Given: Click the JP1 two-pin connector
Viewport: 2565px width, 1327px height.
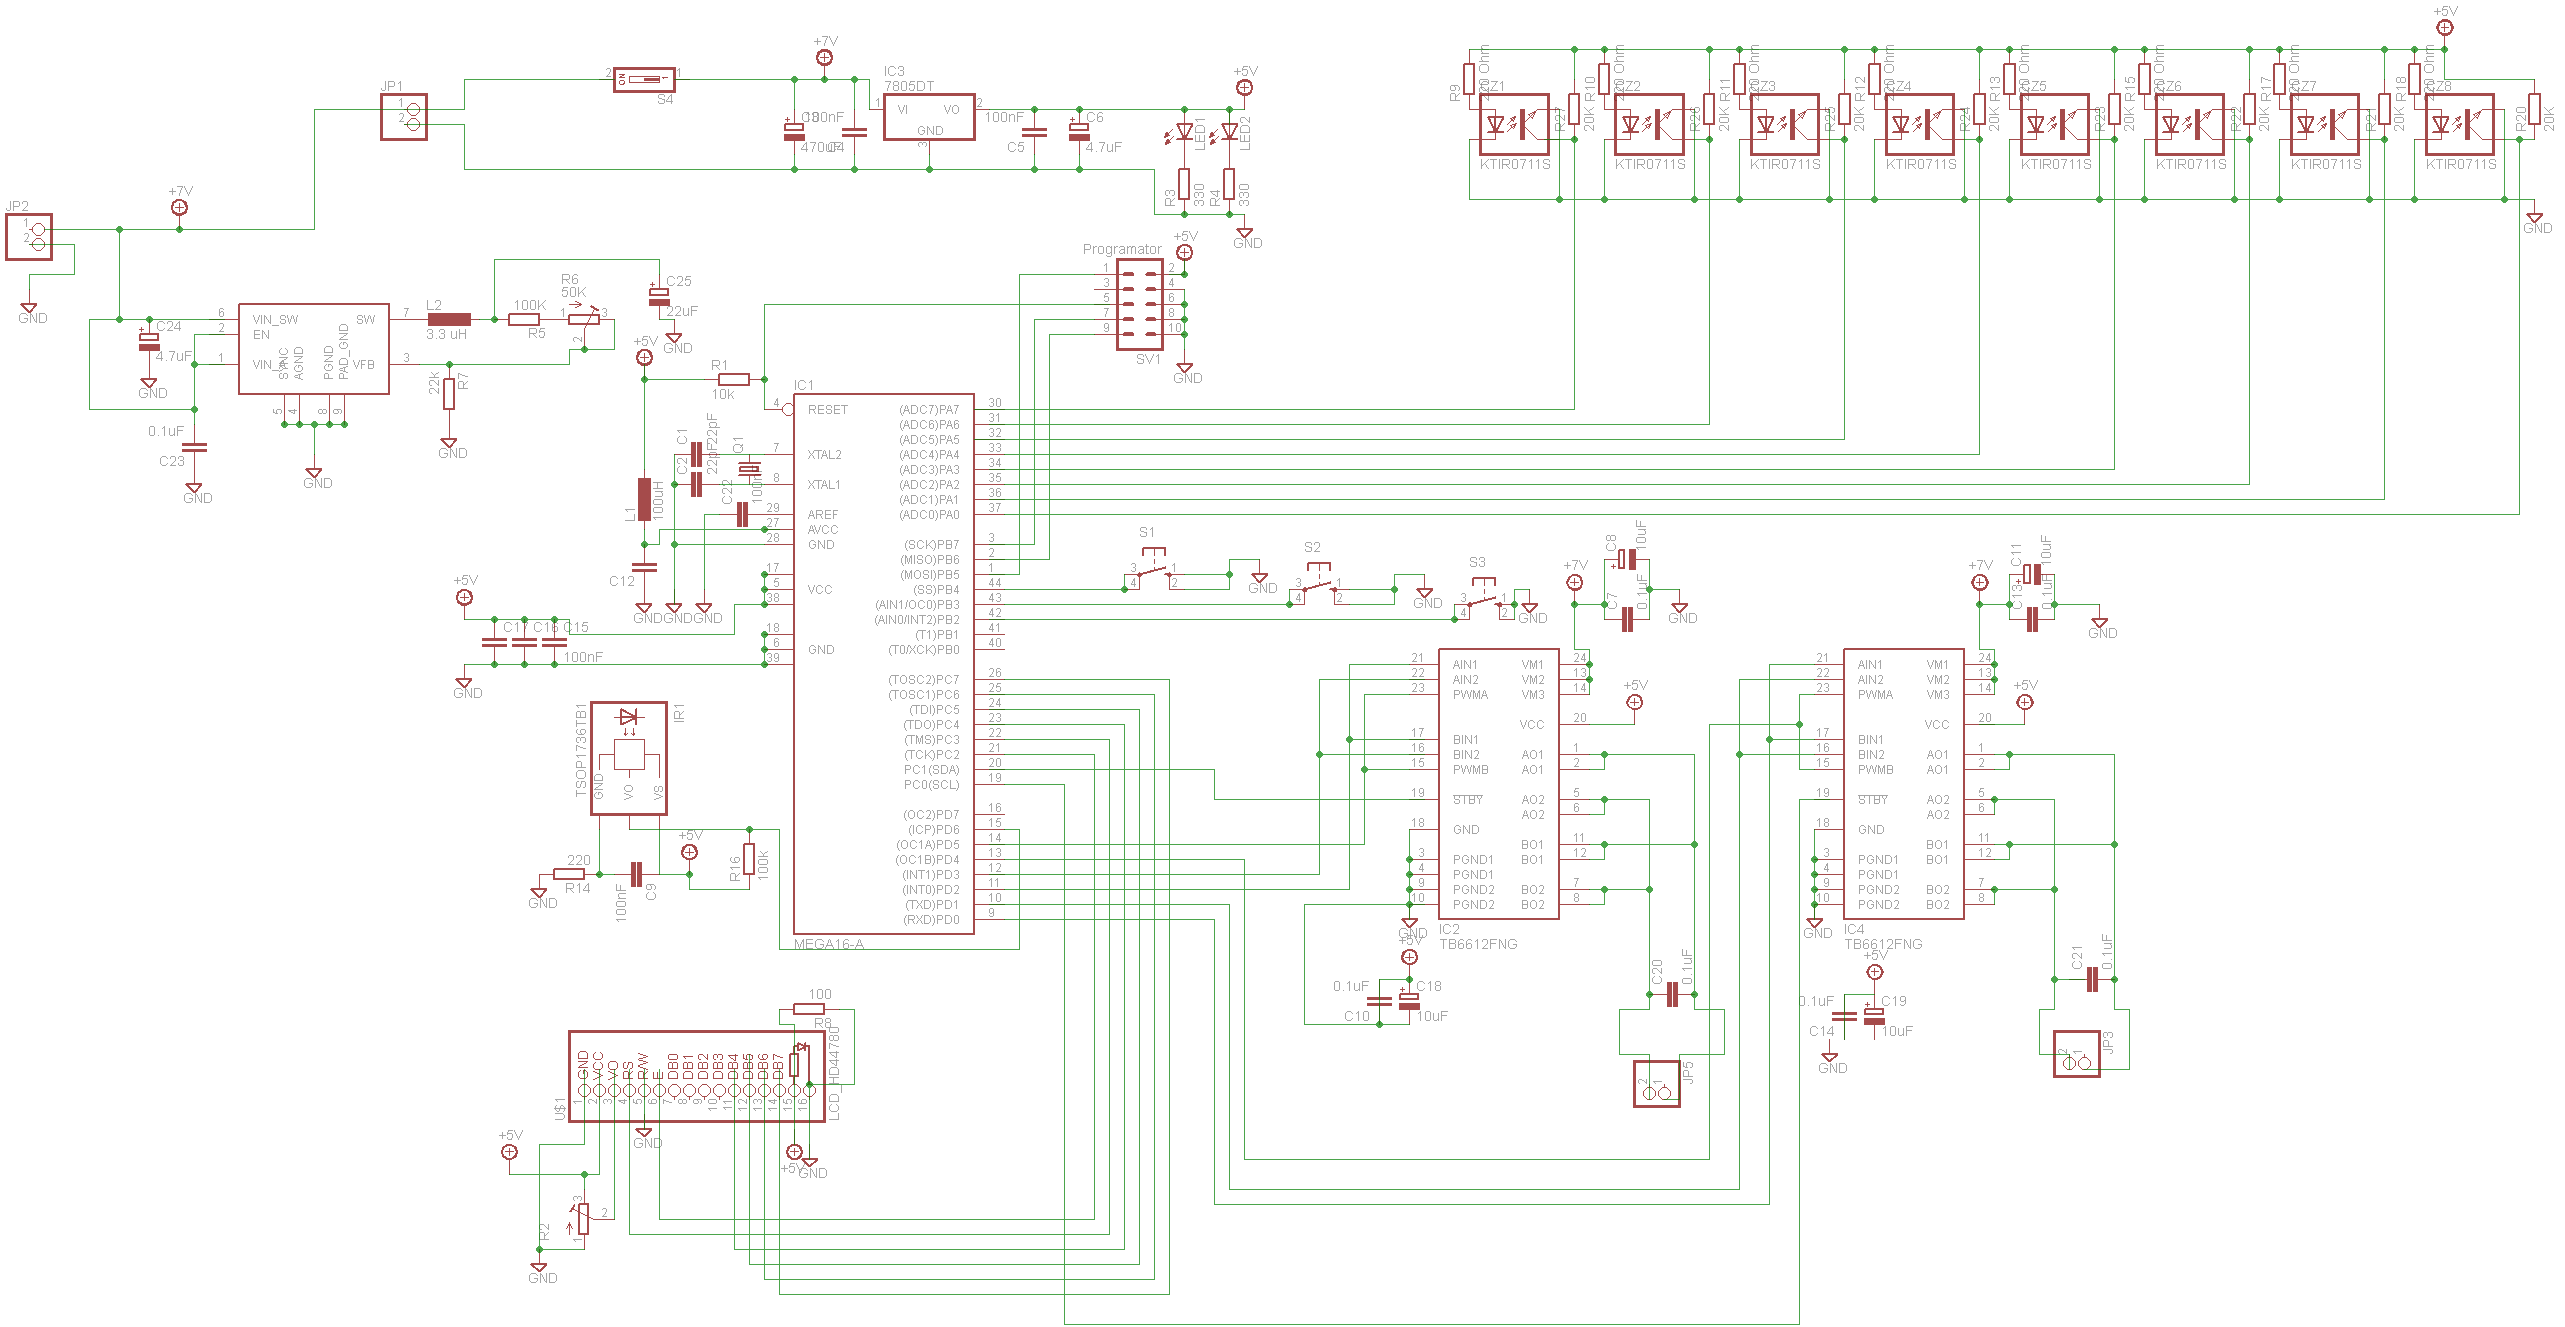Looking at the screenshot, I should click(x=404, y=117).
